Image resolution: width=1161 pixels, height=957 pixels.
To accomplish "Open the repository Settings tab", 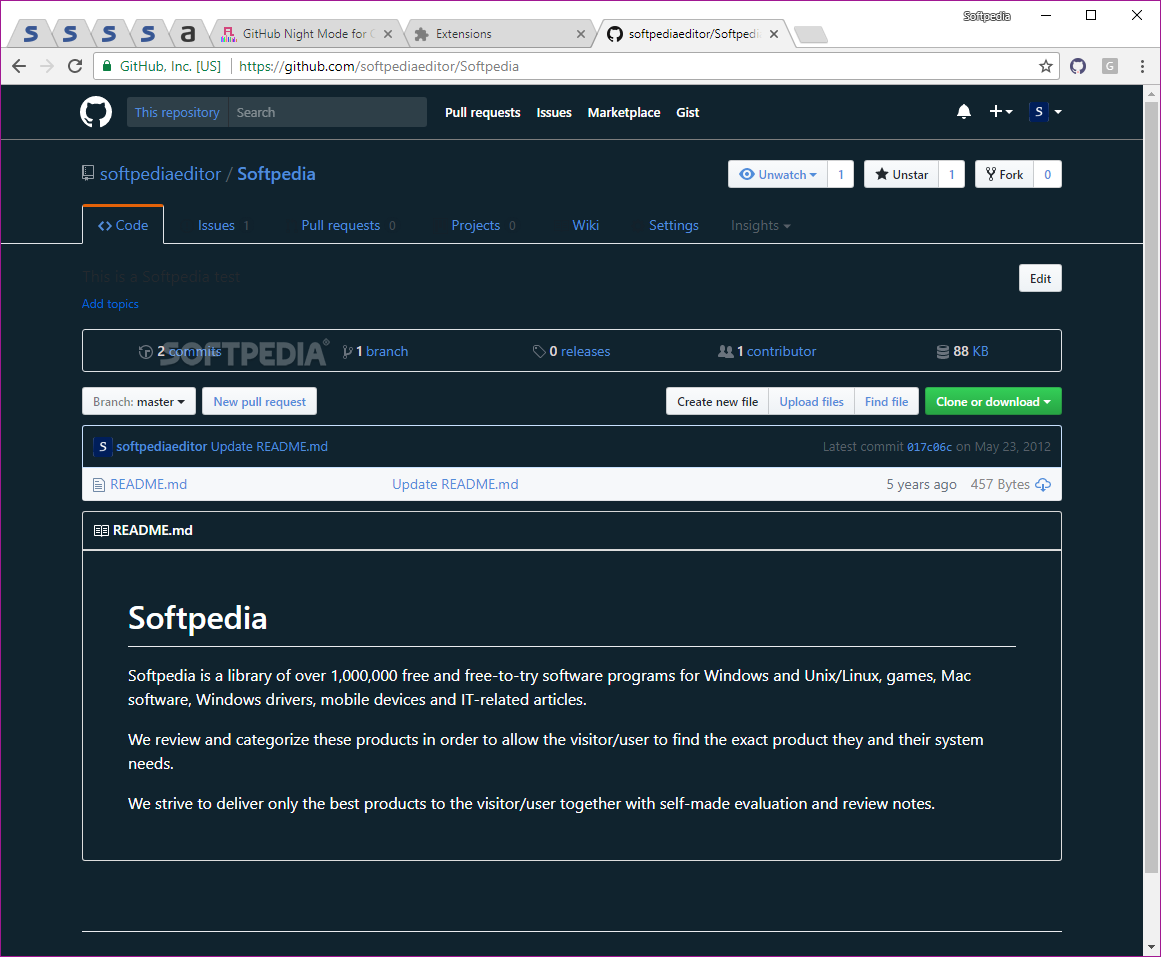I will pyautogui.click(x=673, y=225).
